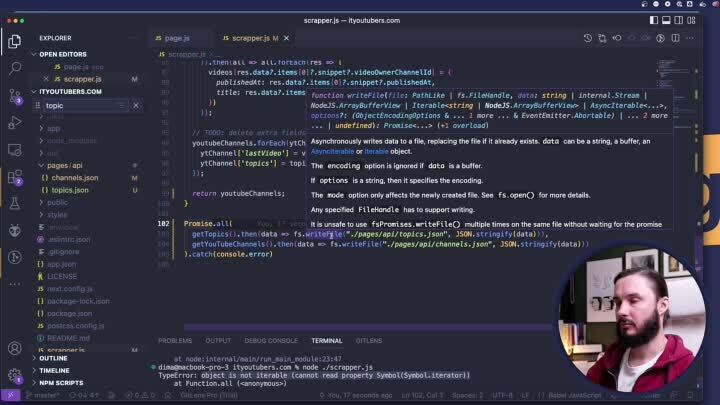
Task: Clear the topic filter in explorer
Action: tap(136, 106)
